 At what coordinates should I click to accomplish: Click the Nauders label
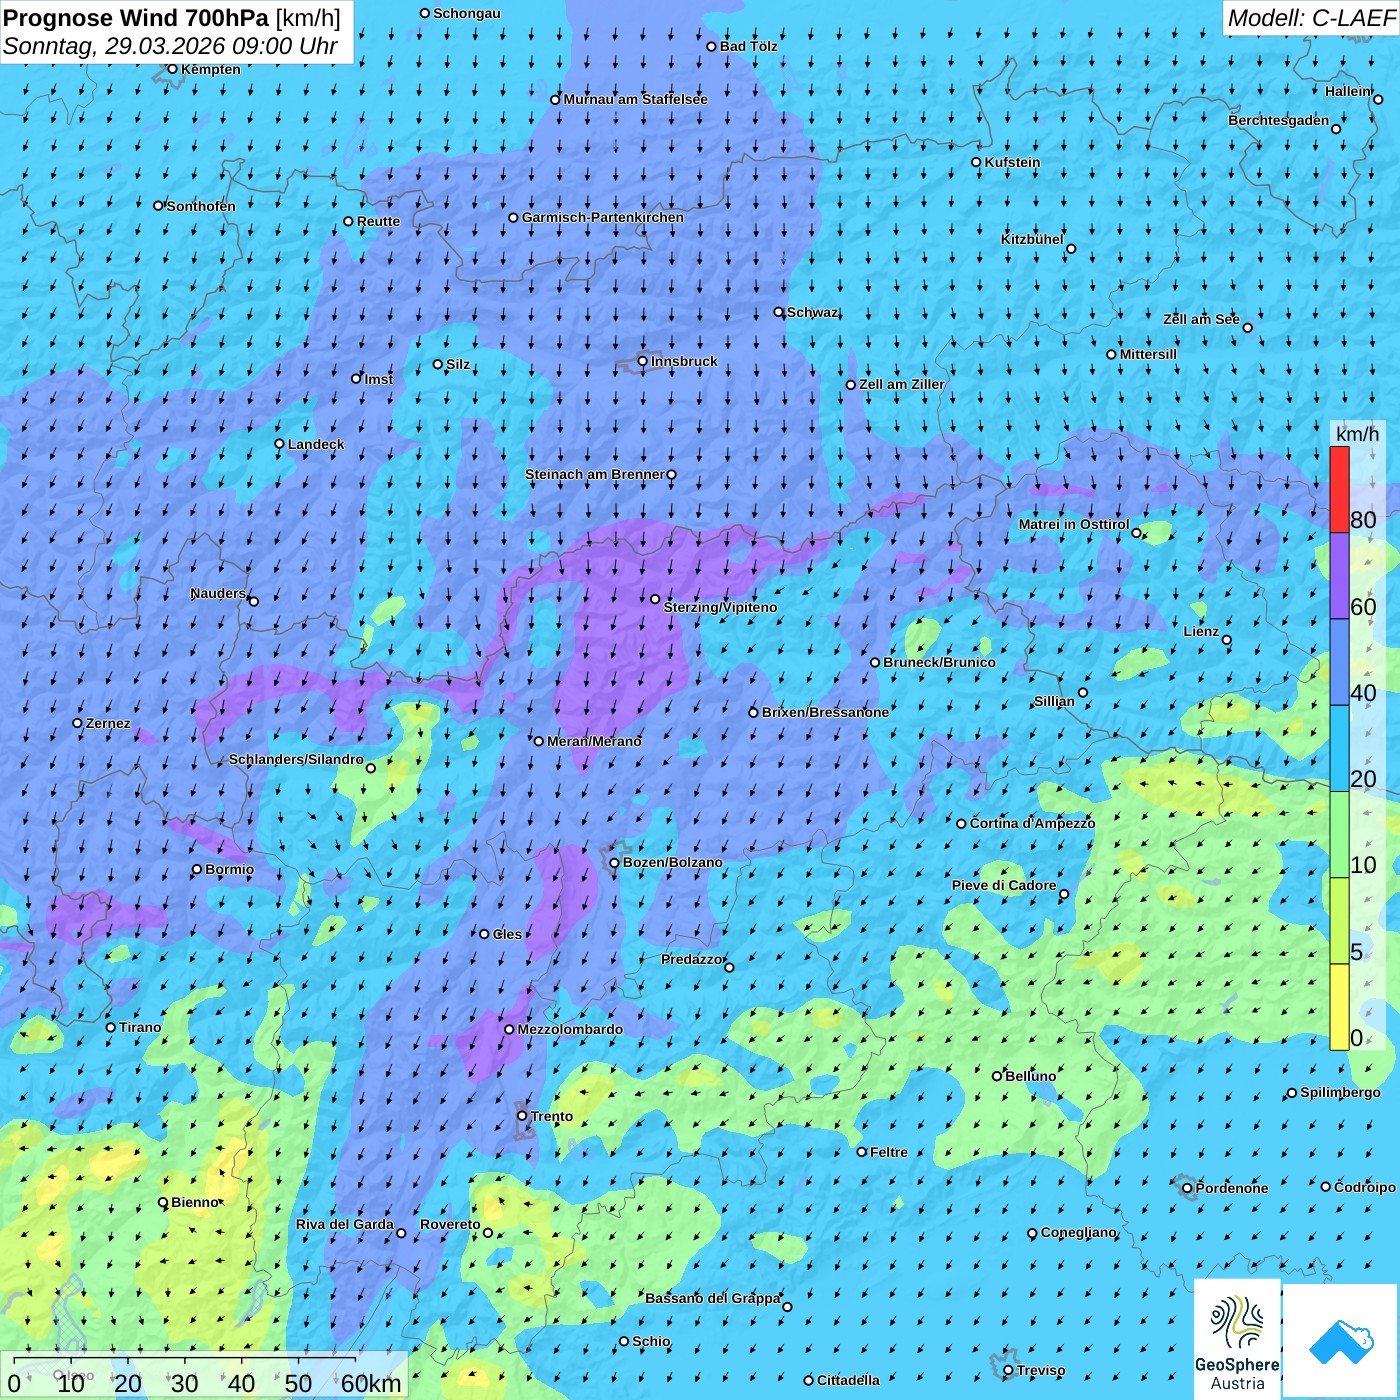tap(218, 593)
